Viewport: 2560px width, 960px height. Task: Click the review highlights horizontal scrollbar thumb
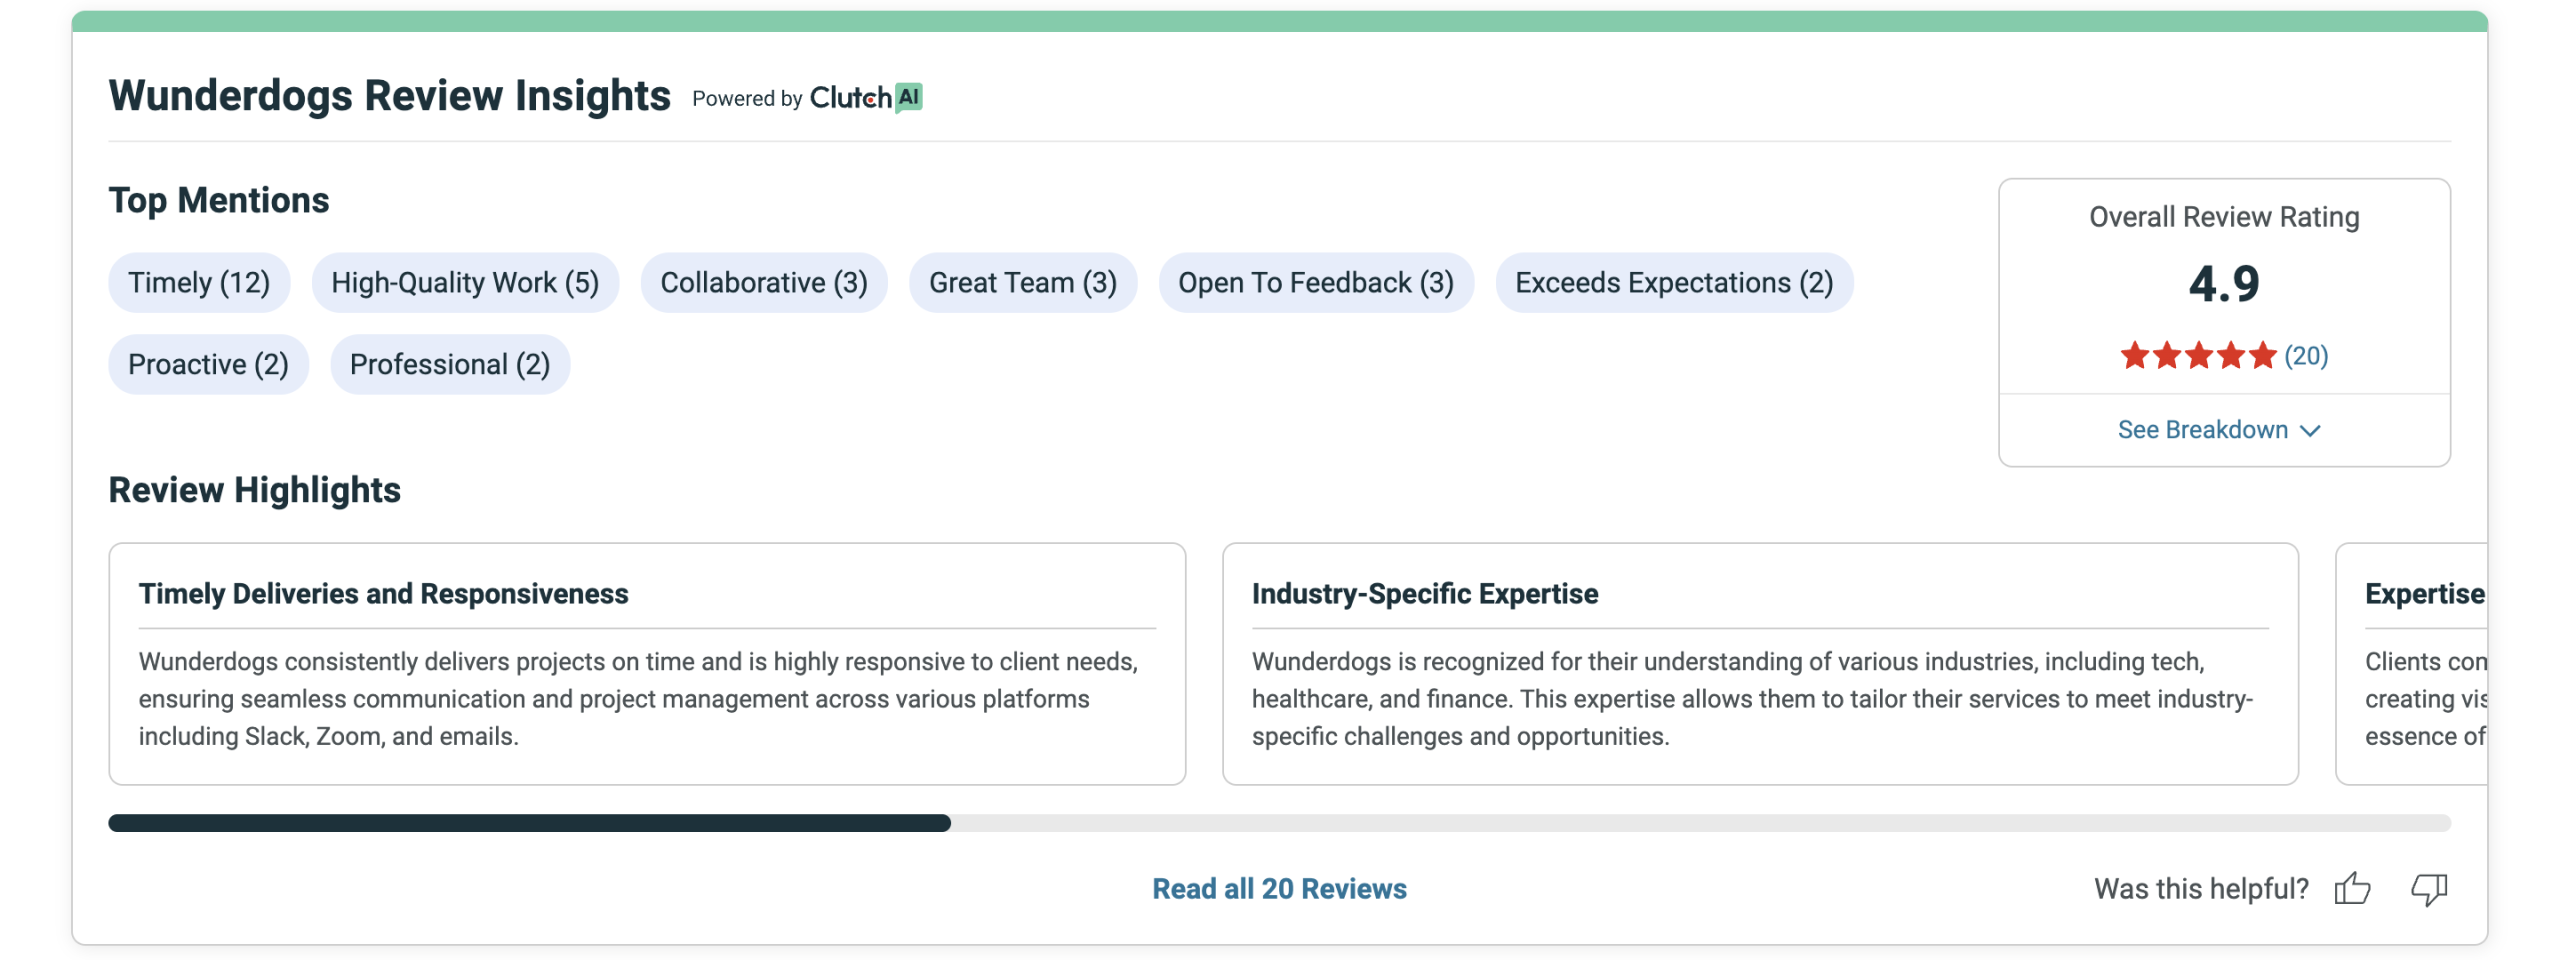[x=529, y=823]
